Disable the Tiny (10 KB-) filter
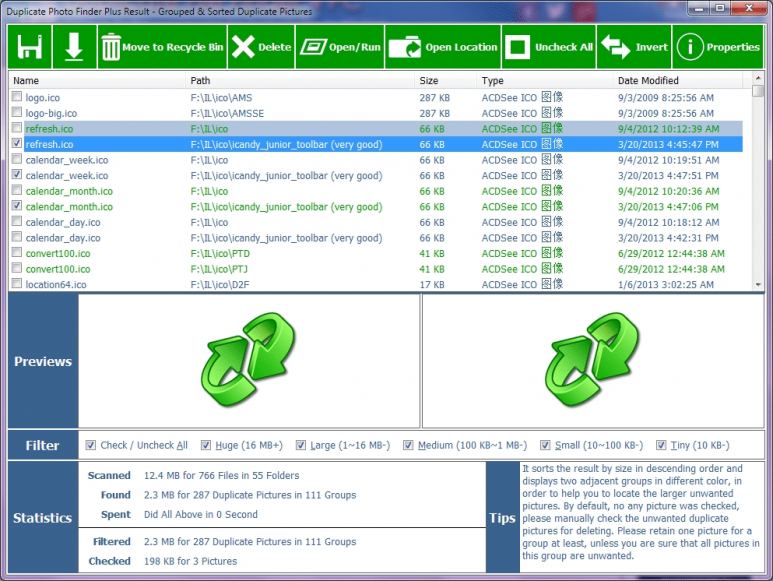The image size is (773, 581). click(x=659, y=445)
